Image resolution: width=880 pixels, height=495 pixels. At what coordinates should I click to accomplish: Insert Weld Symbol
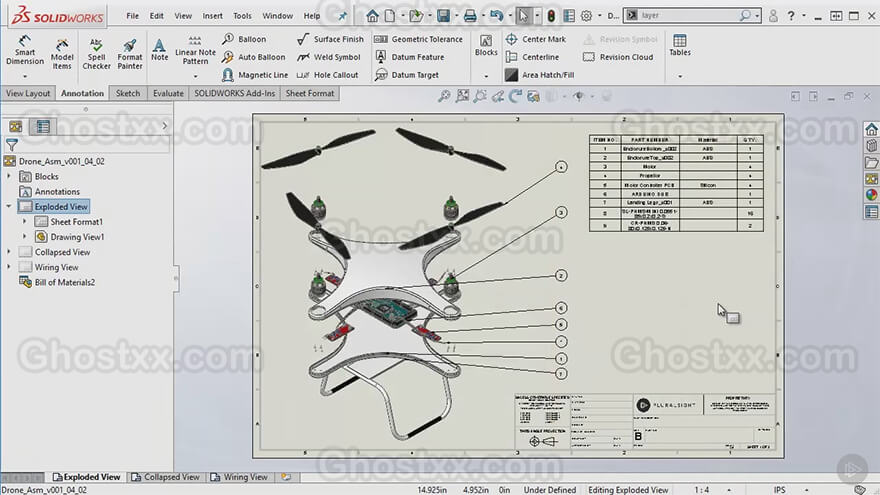(328, 57)
